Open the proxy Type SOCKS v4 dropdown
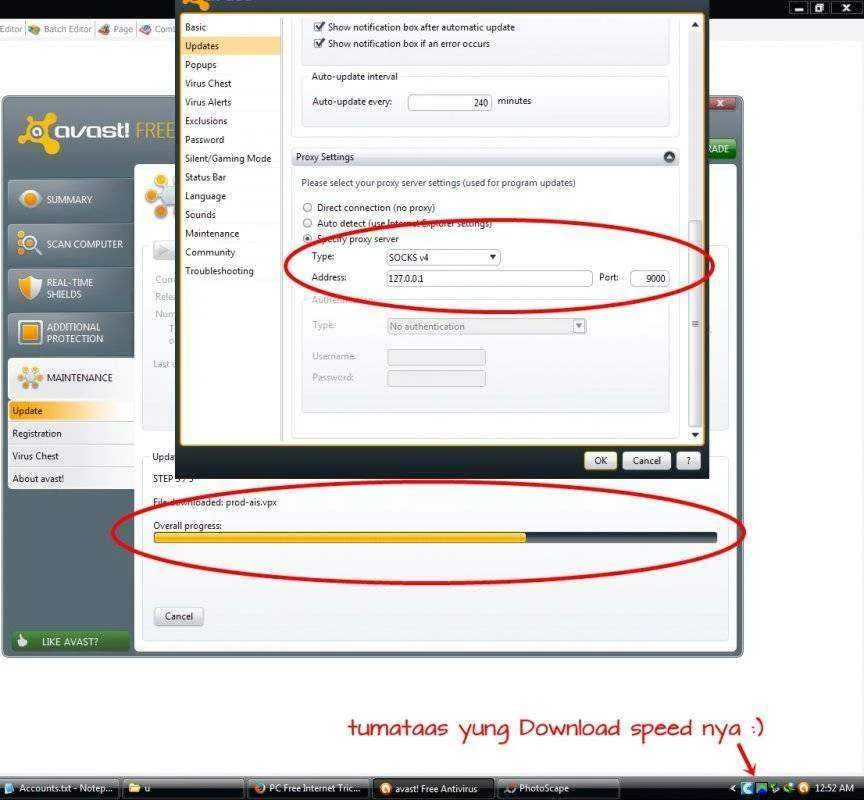The image size is (864, 800). coord(443,257)
